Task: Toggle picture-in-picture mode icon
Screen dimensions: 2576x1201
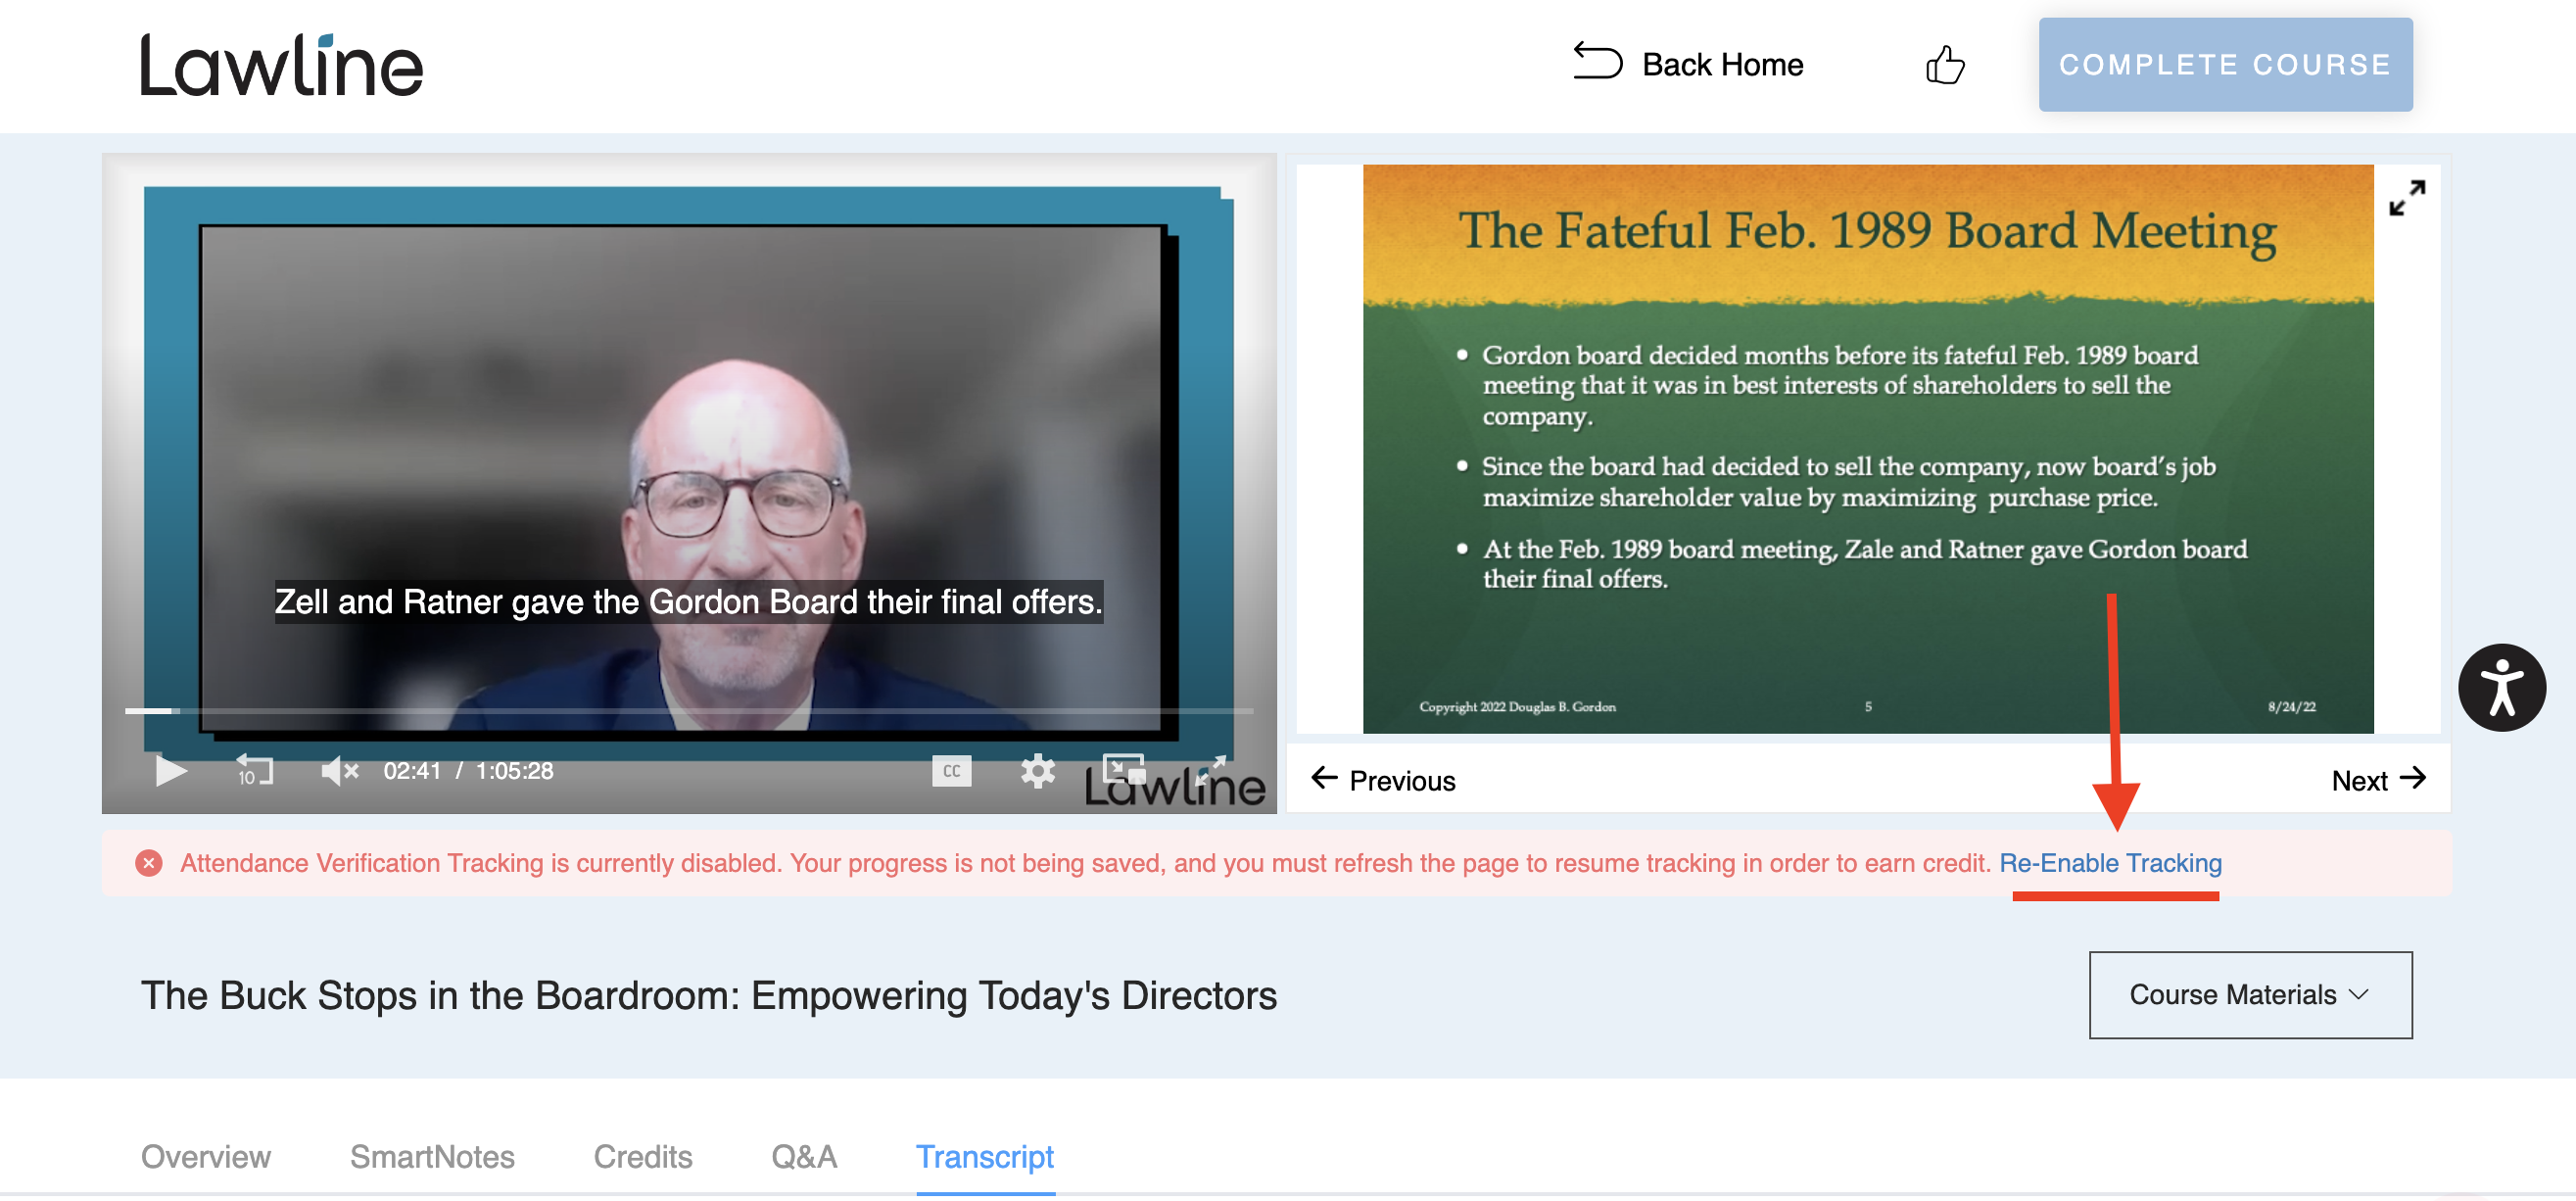Action: 1124,771
